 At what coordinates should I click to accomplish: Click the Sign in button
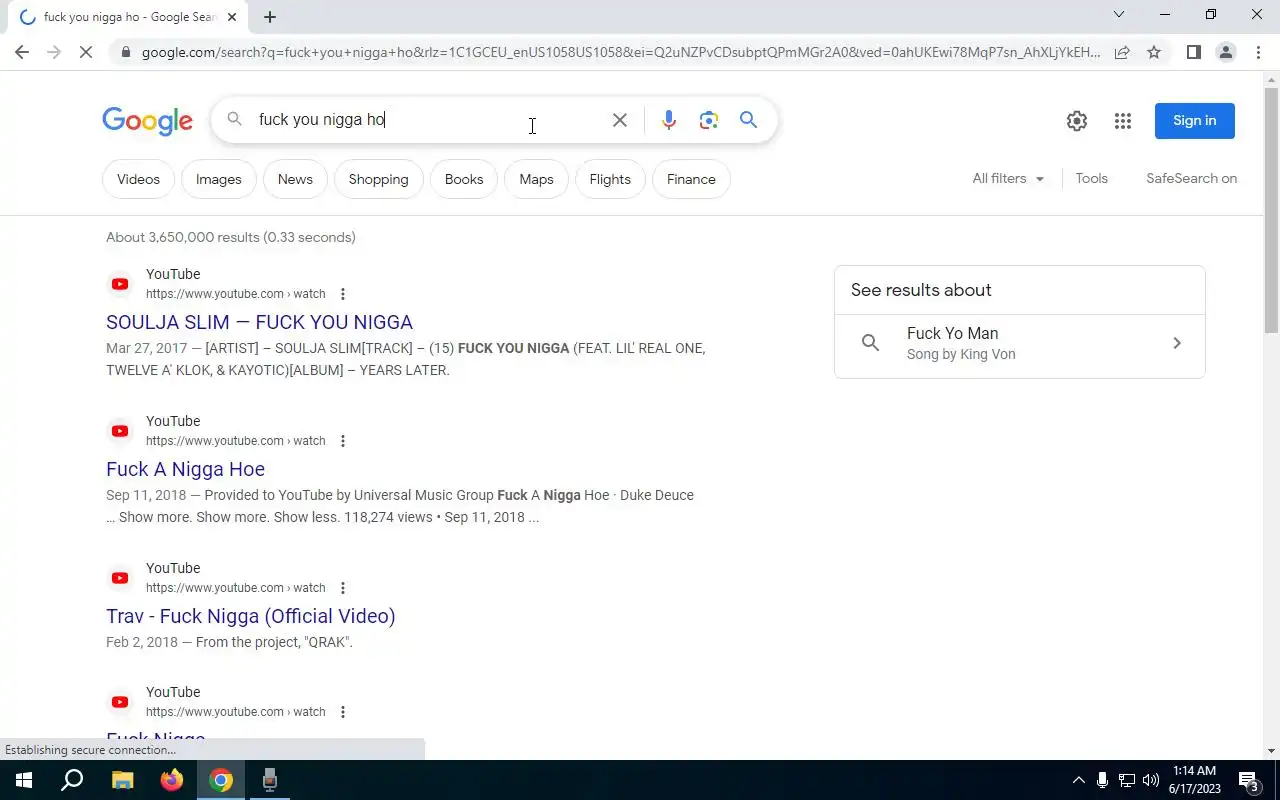coord(1195,121)
